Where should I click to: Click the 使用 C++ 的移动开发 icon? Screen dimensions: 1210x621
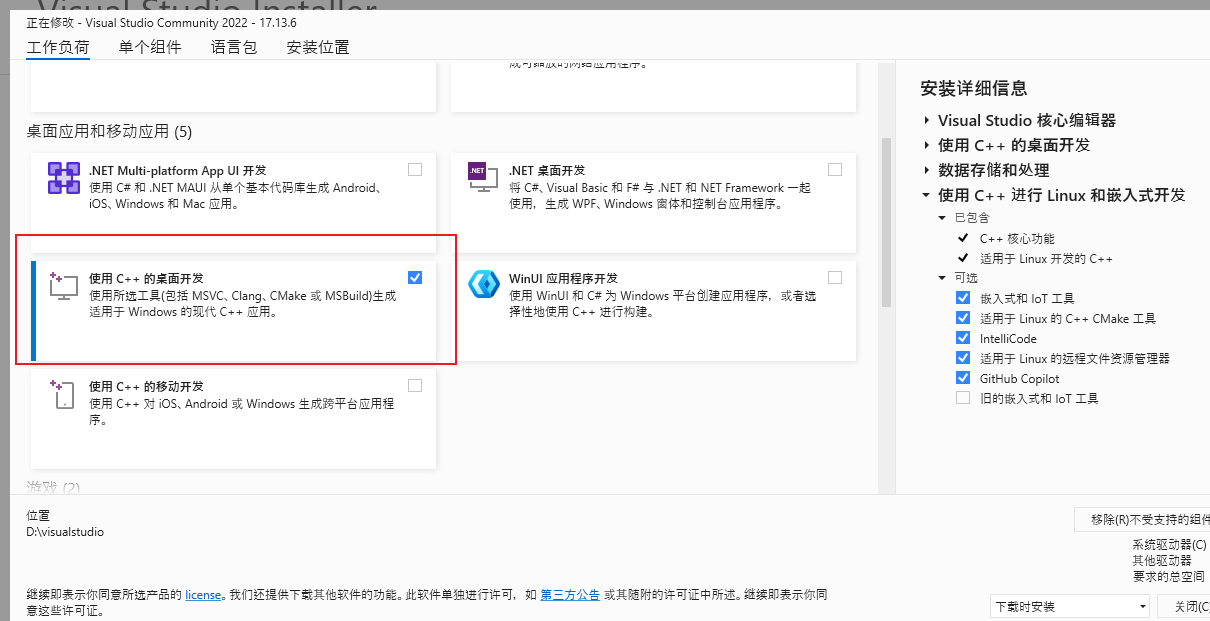coord(63,395)
